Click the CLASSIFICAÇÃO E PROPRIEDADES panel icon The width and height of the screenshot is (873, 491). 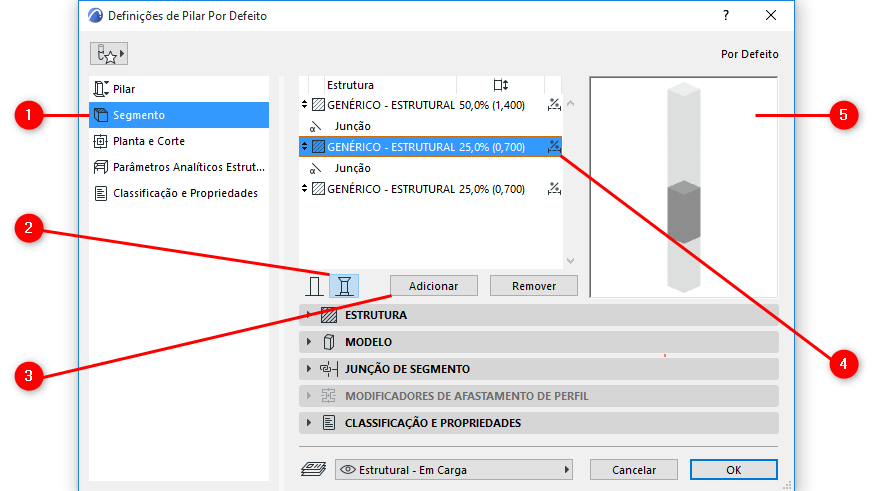(329, 423)
